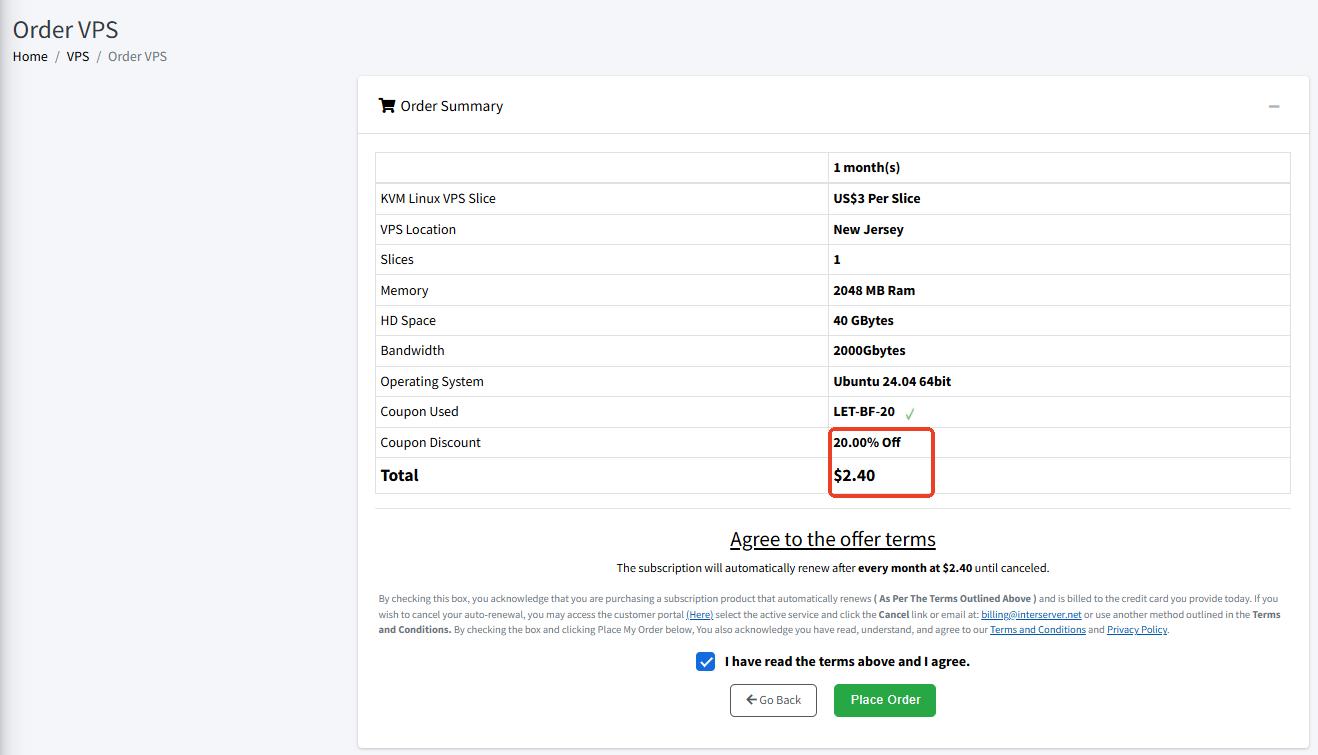Go back using the Go Back button
Screen dimensions: 1318x755
click(x=773, y=700)
